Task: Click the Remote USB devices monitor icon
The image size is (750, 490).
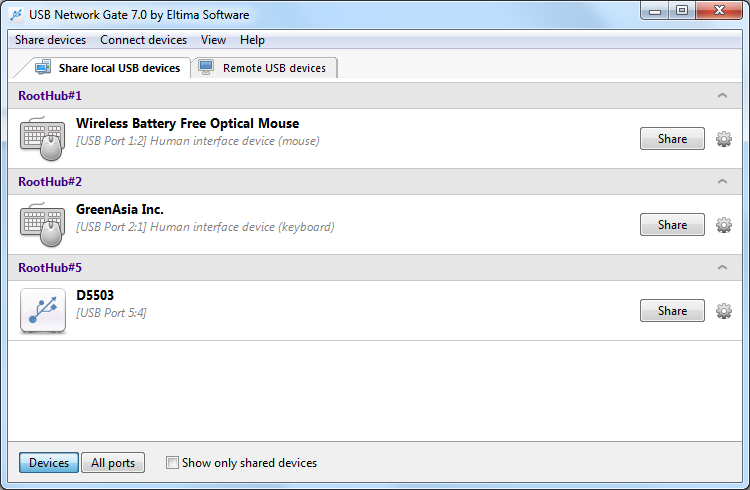Action: click(x=206, y=67)
